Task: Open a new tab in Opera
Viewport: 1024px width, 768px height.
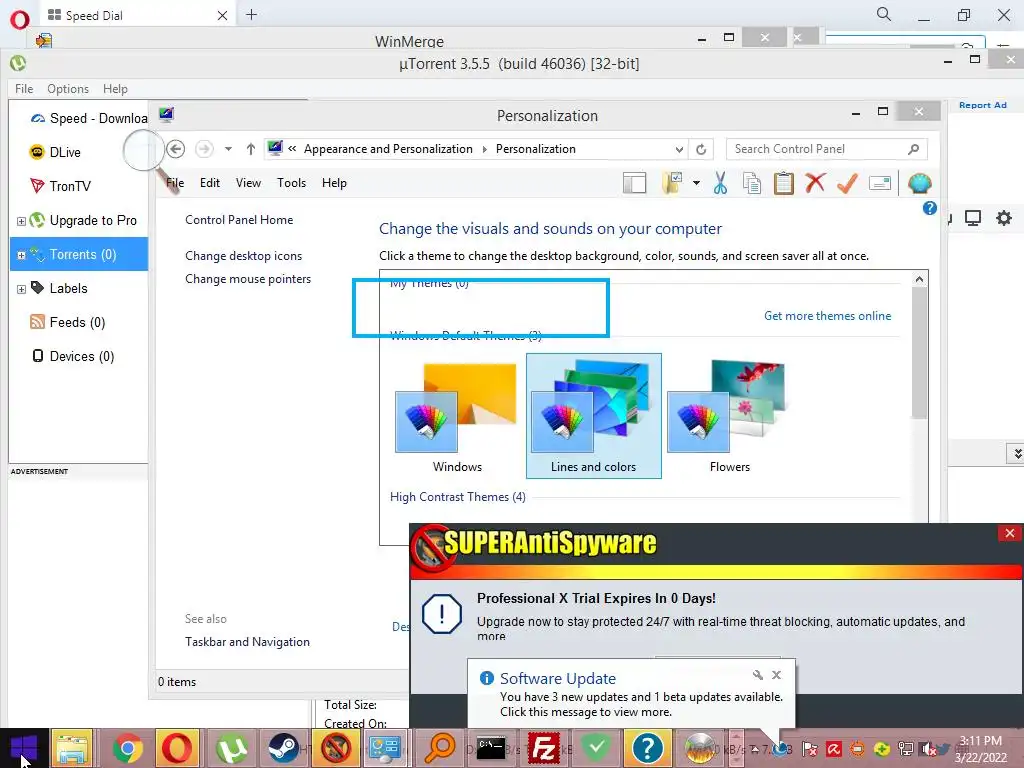Action: [251, 15]
